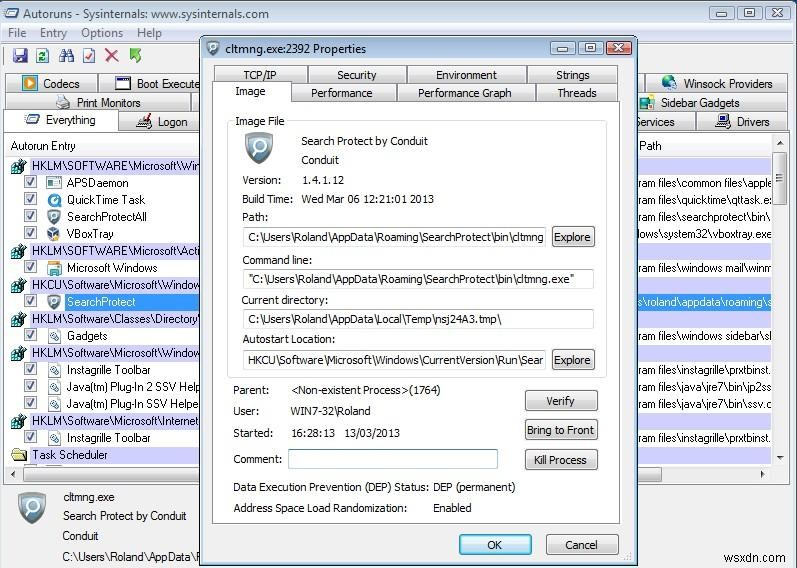The height and width of the screenshot is (568, 797).
Task: Click the Microsoft Windows mail entry icon
Action: 54,268
